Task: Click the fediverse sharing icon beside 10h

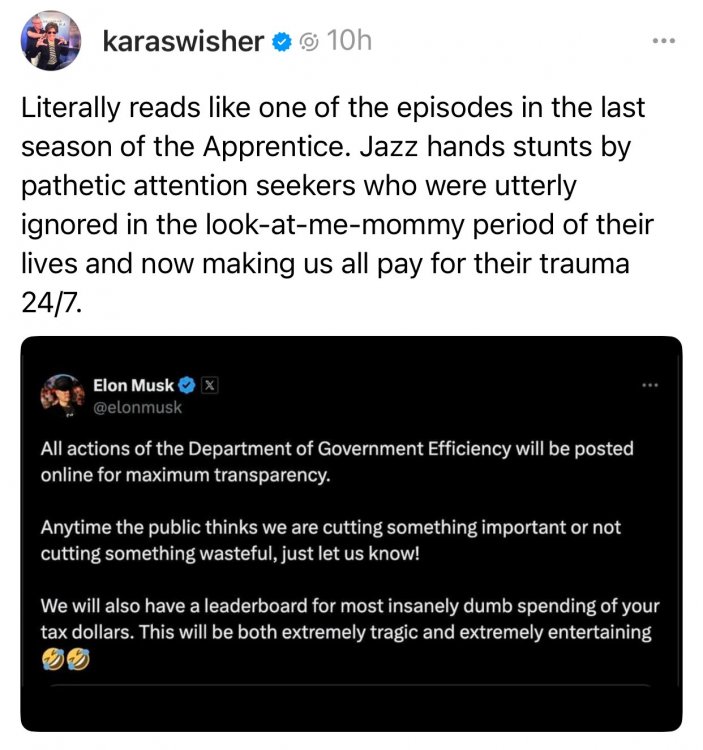Action: coord(309,43)
